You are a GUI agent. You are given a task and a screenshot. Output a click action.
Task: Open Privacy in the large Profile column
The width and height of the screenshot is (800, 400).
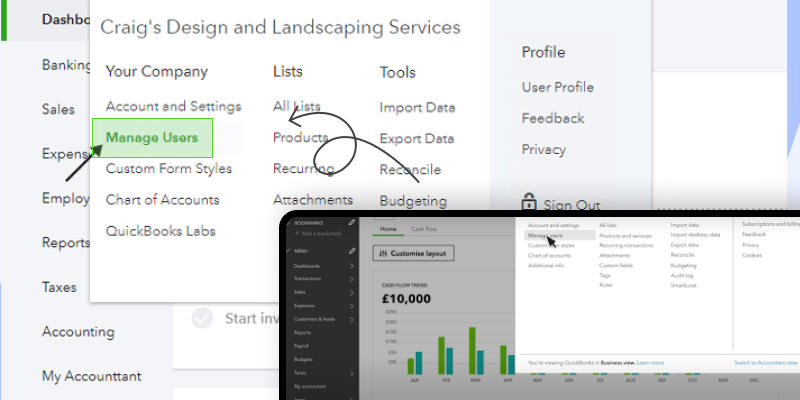click(543, 150)
